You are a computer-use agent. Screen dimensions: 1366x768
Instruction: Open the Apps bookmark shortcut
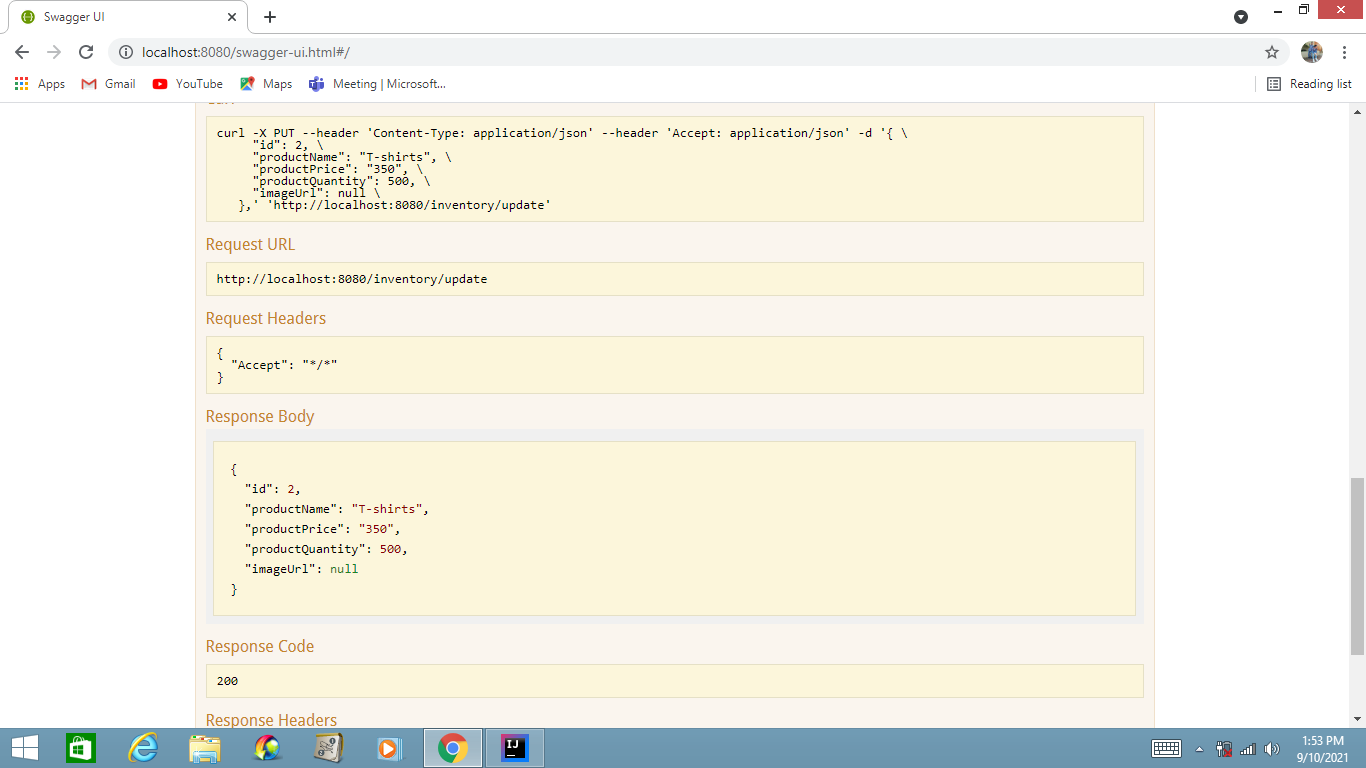(x=40, y=84)
